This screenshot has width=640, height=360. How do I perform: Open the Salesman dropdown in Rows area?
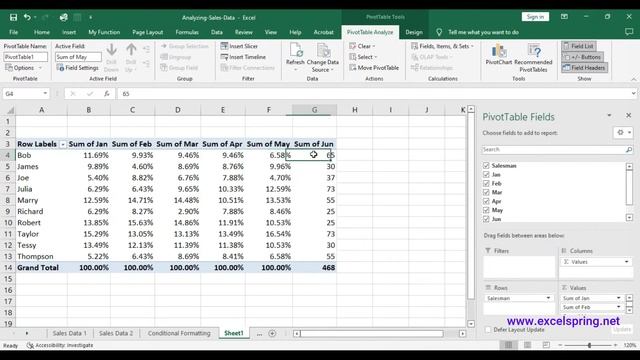pos(548,298)
